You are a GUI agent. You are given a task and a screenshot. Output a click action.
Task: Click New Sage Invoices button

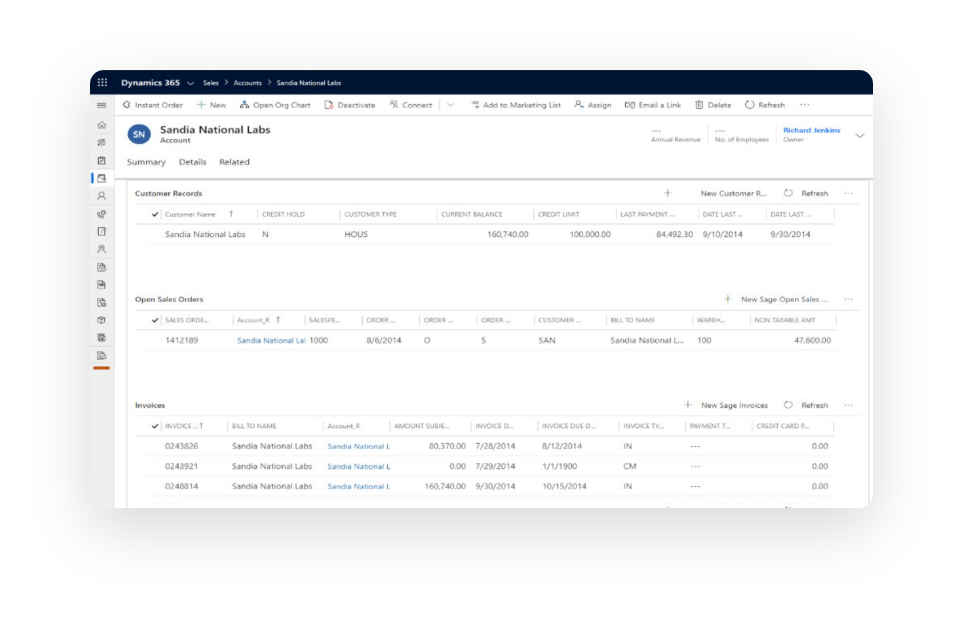click(x=727, y=405)
